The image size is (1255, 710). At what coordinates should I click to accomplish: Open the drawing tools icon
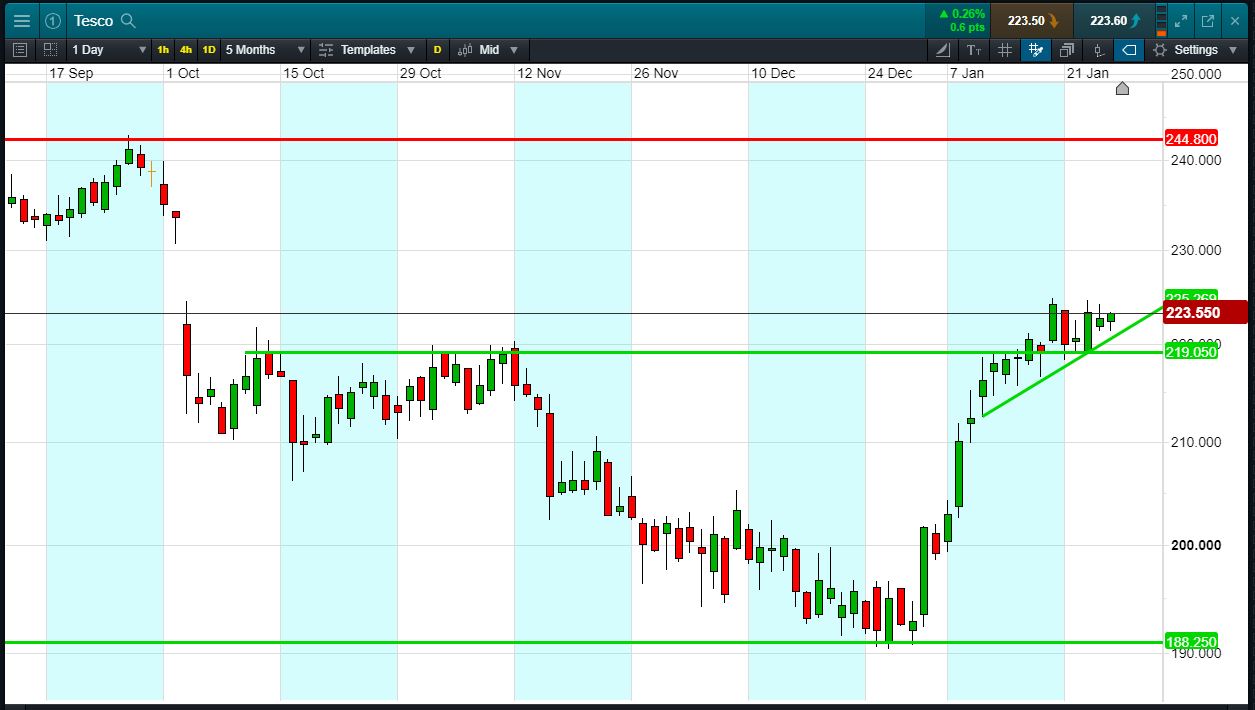click(944, 49)
